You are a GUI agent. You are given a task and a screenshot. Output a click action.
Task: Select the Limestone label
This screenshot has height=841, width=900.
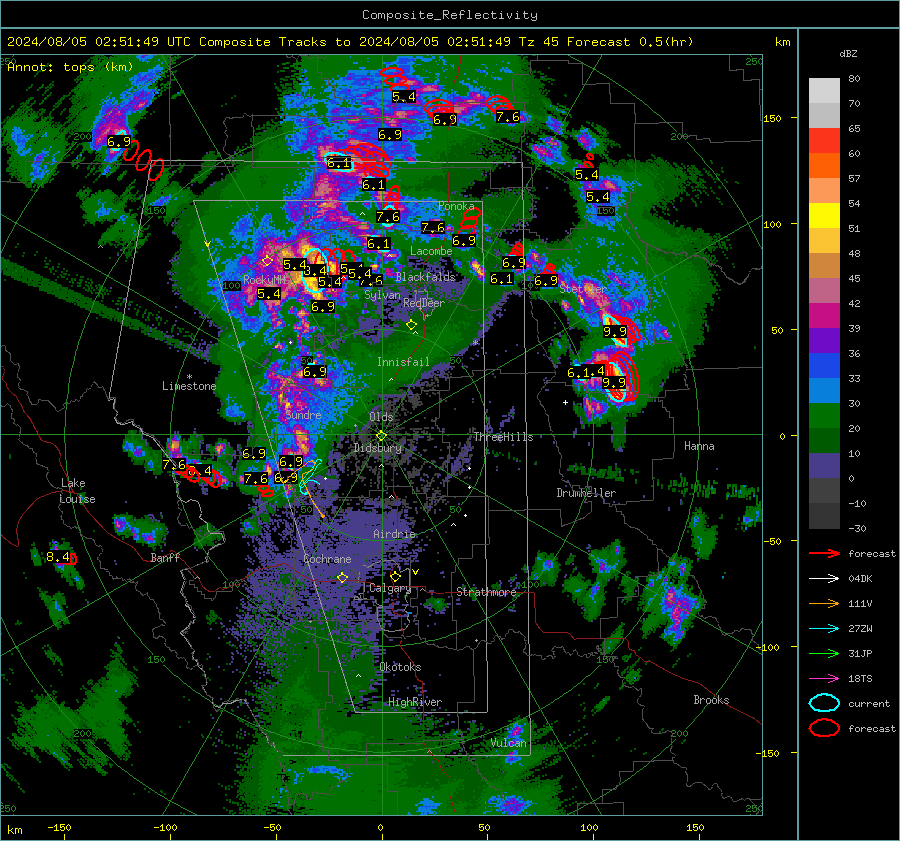(189, 386)
